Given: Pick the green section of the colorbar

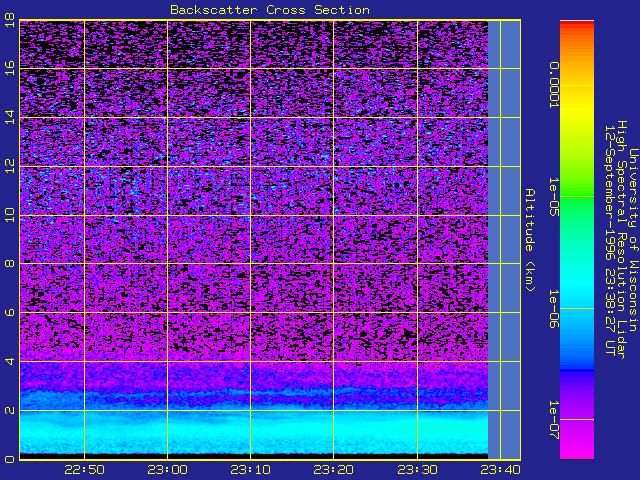Looking at the screenshot, I should click(x=577, y=196).
